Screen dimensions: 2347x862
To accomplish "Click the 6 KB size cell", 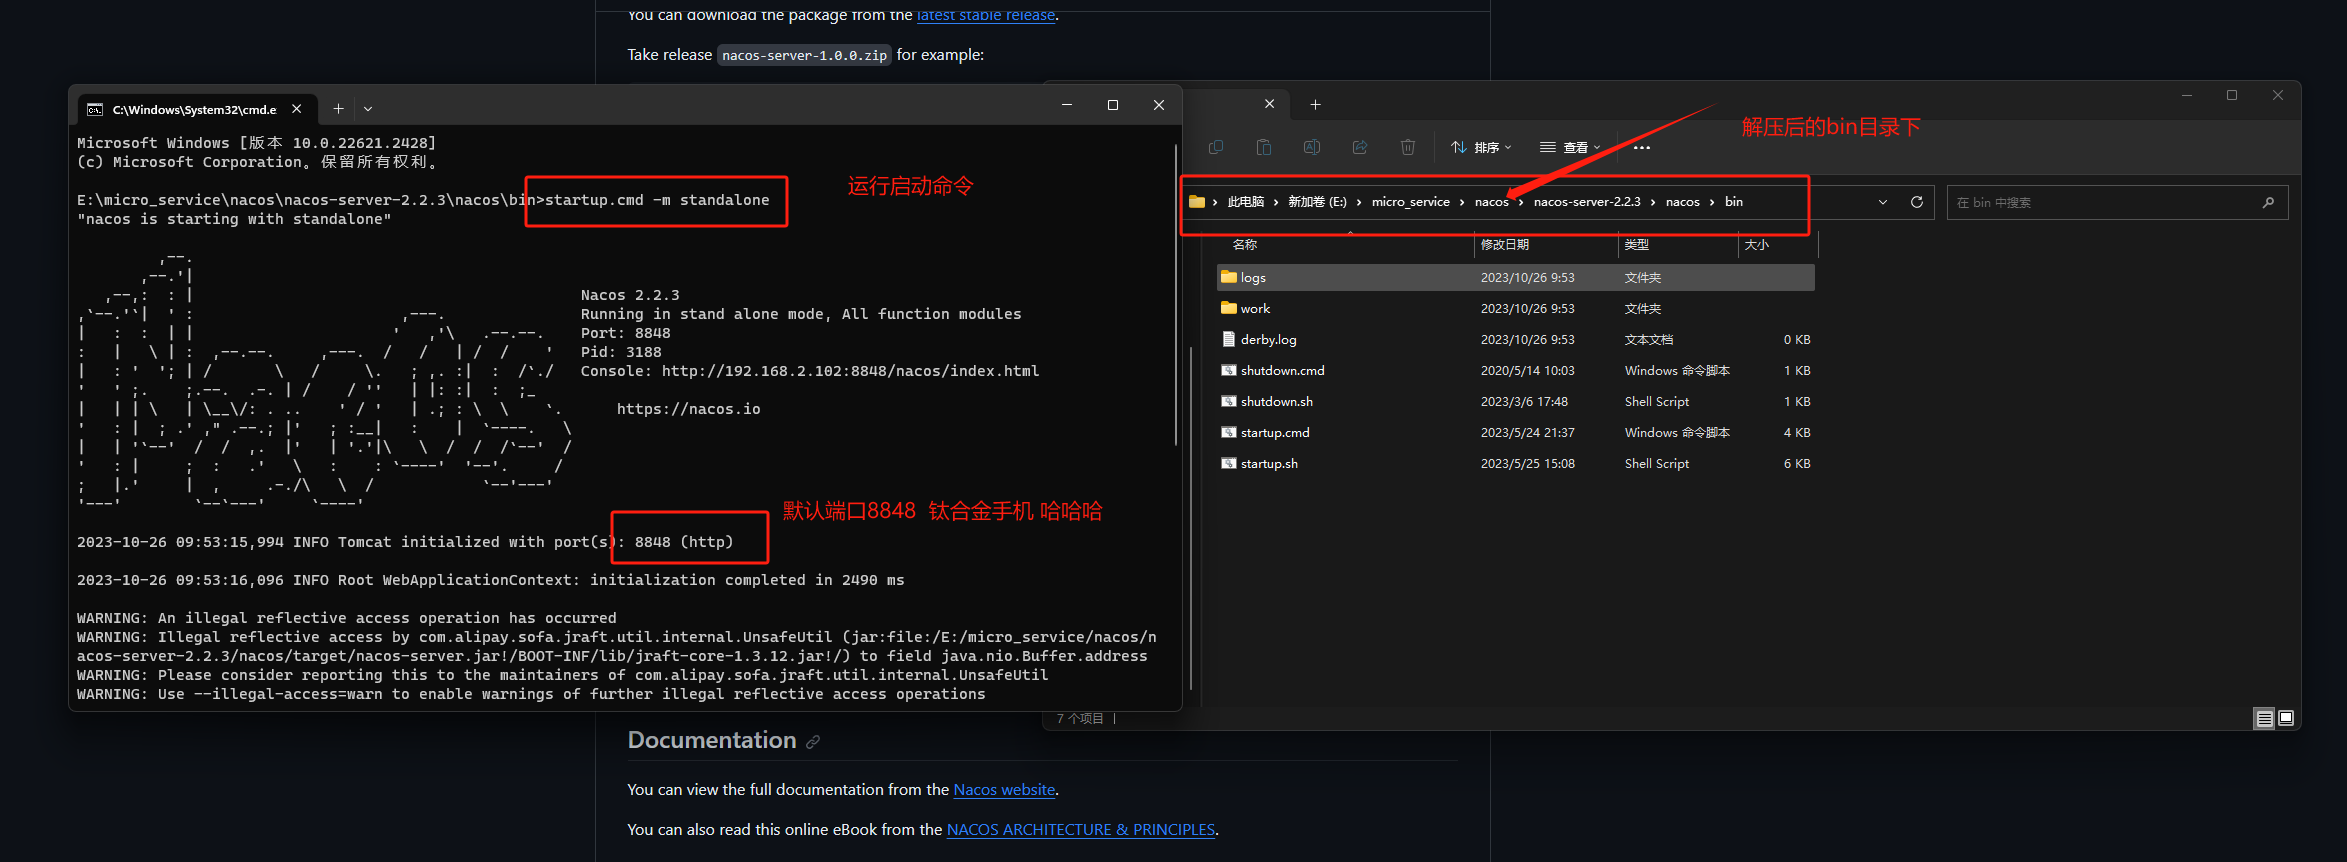I will point(1797,464).
